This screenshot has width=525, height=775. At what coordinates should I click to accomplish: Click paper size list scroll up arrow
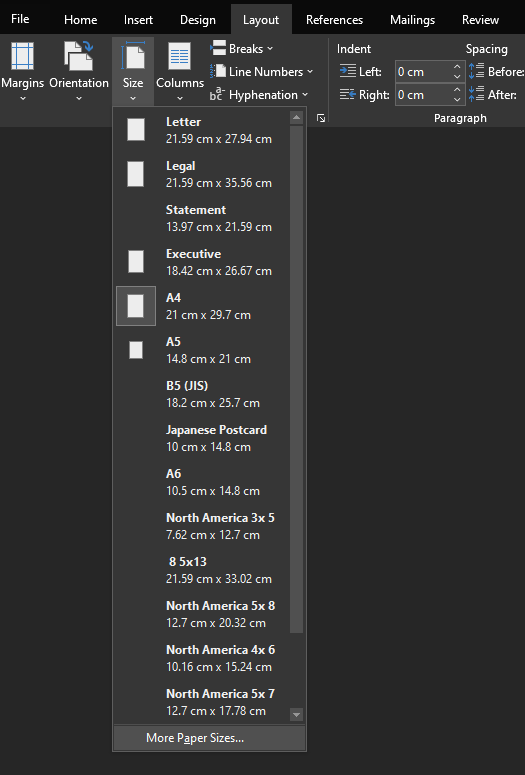coord(297,118)
